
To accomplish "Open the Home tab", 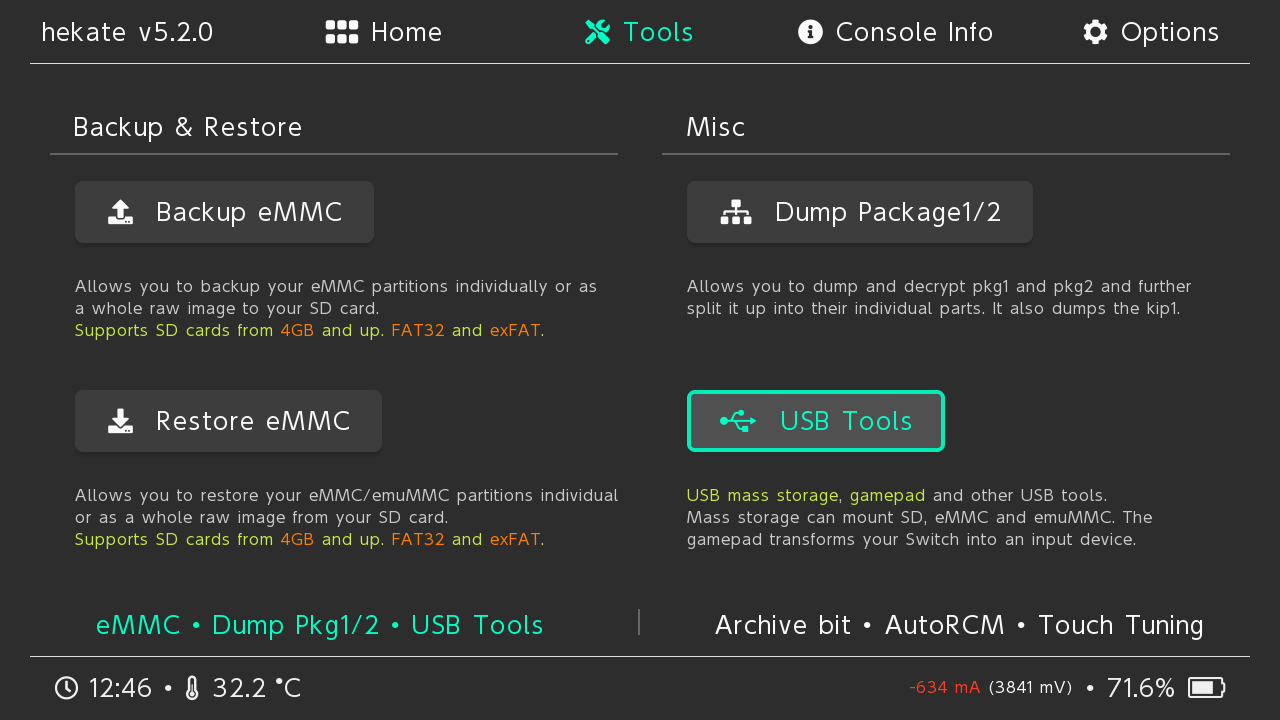I will (406, 32).
